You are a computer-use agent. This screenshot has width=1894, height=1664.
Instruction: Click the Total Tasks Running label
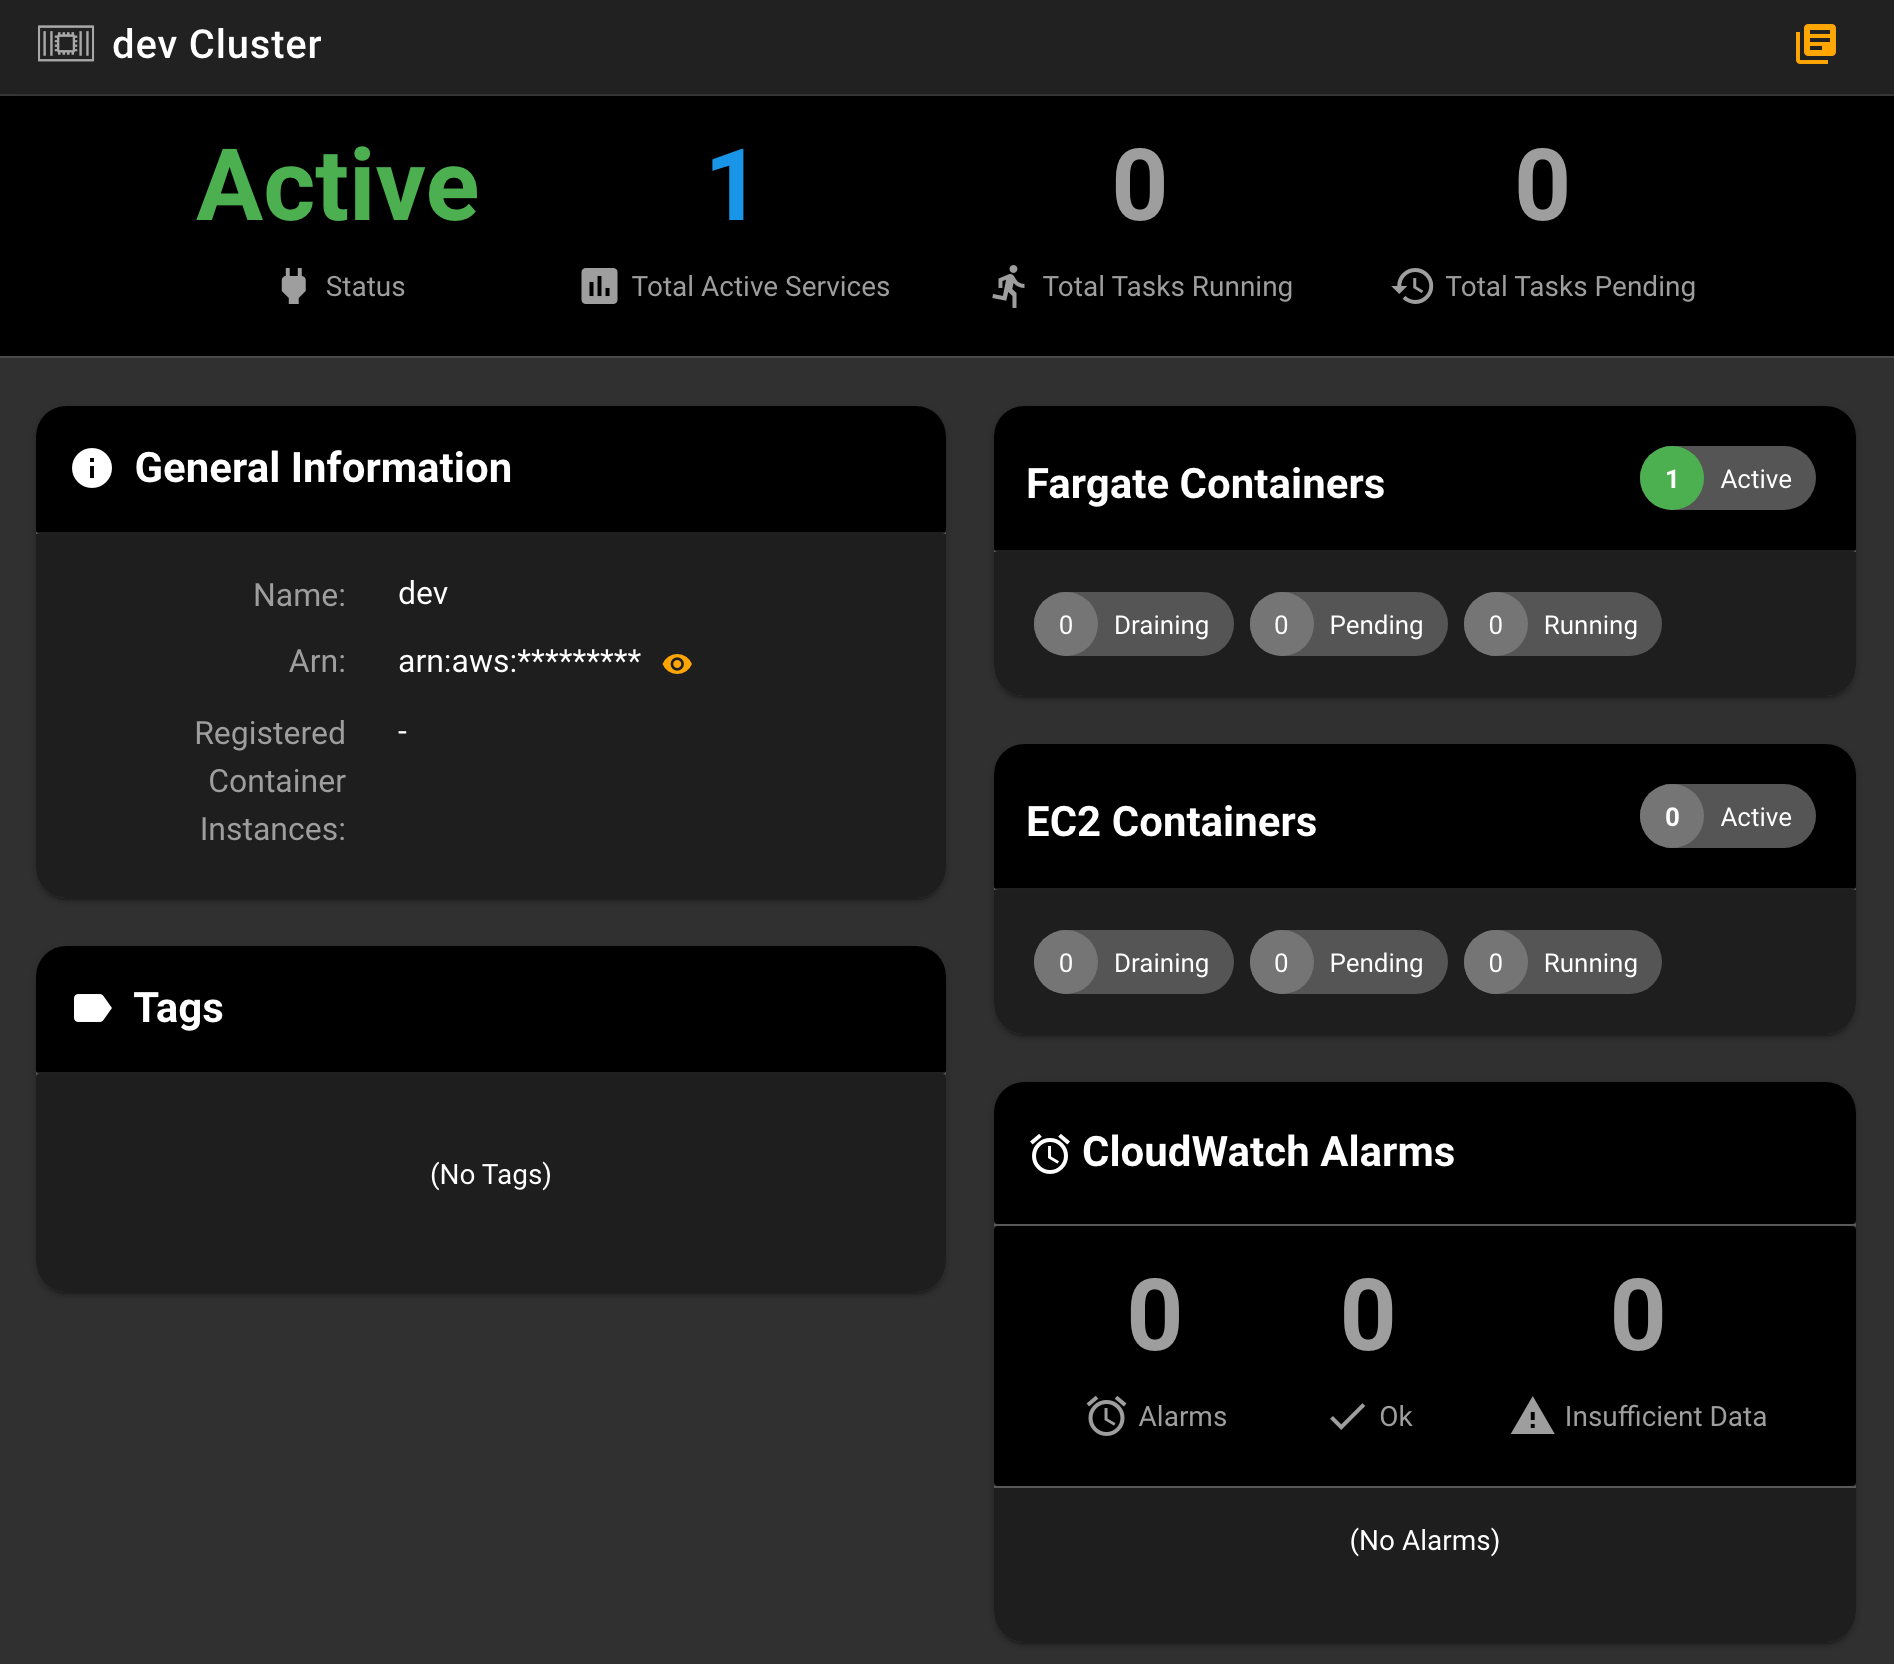click(1167, 287)
